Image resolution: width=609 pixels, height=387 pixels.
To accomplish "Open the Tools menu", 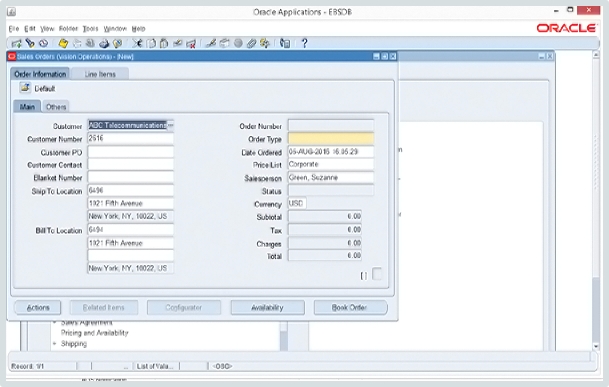I will (x=90, y=29).
